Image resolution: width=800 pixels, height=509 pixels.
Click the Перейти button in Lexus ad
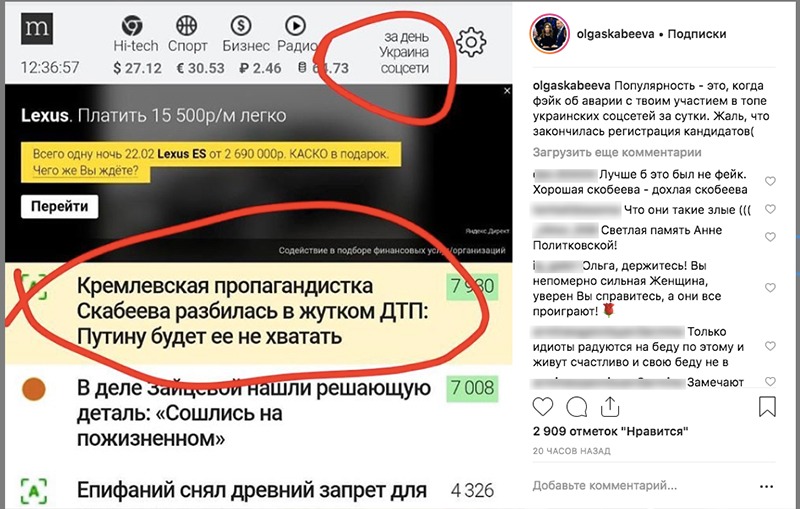click(60, 207)
